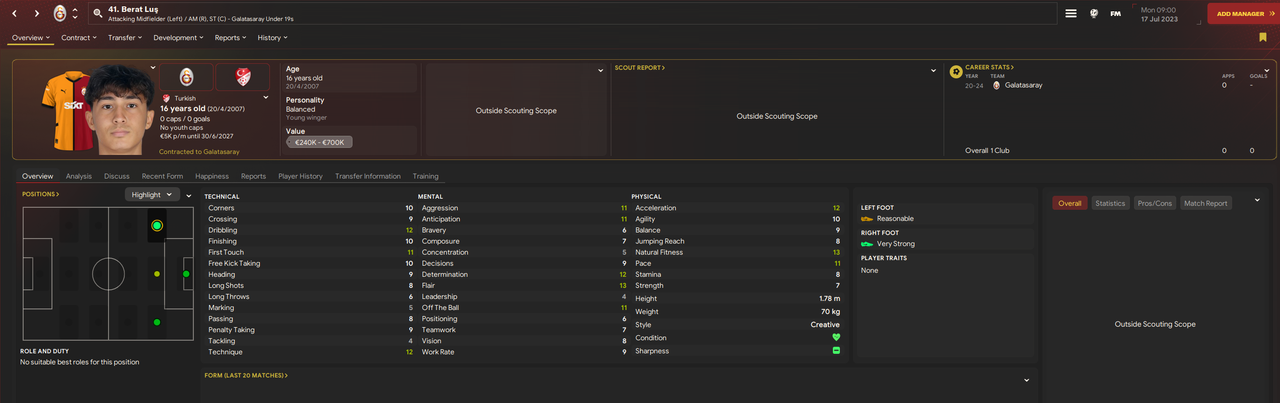This screenshot has height=403, width=1280.
Task: Expand the chevron beside Highlight dropdown
Action: [x=189, y=196]
